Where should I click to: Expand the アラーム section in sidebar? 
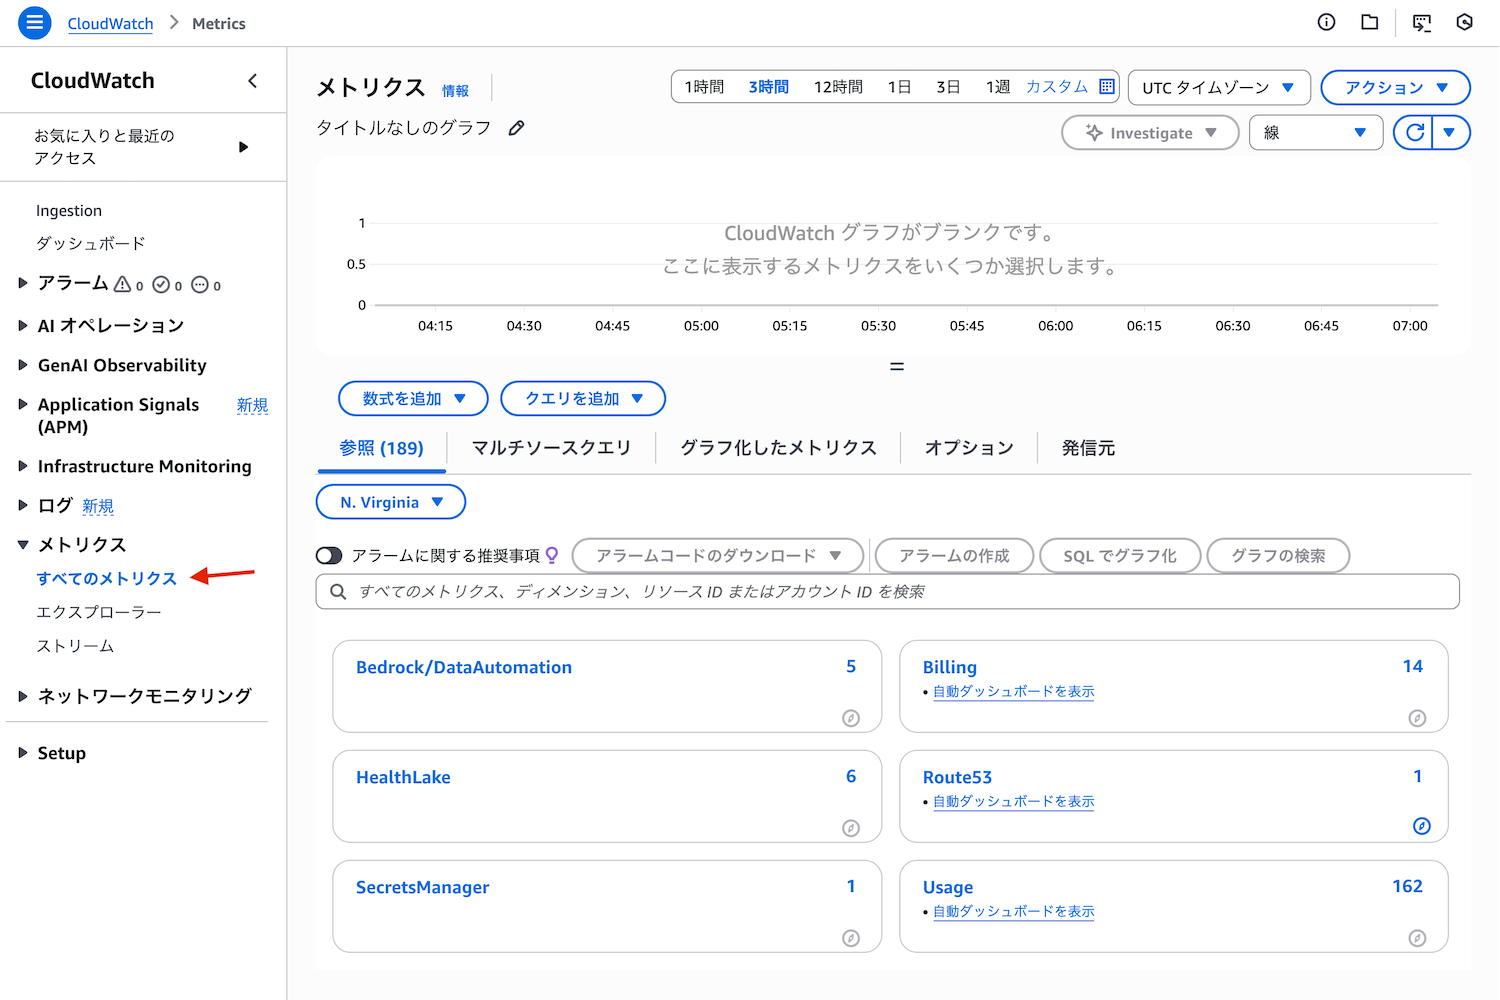point(23,284)
